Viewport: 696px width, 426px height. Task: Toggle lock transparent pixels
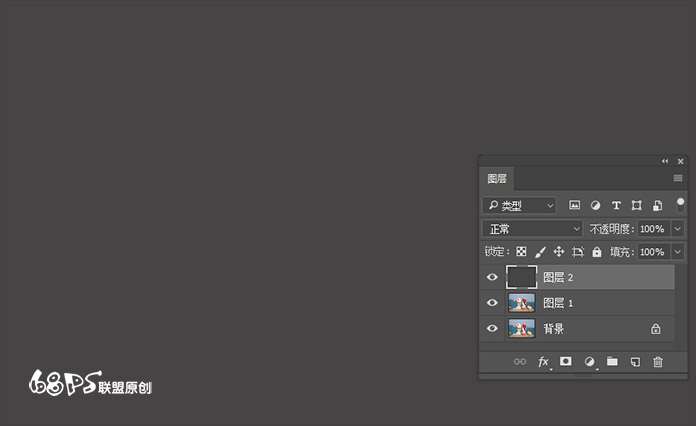[x=521, y=252]
